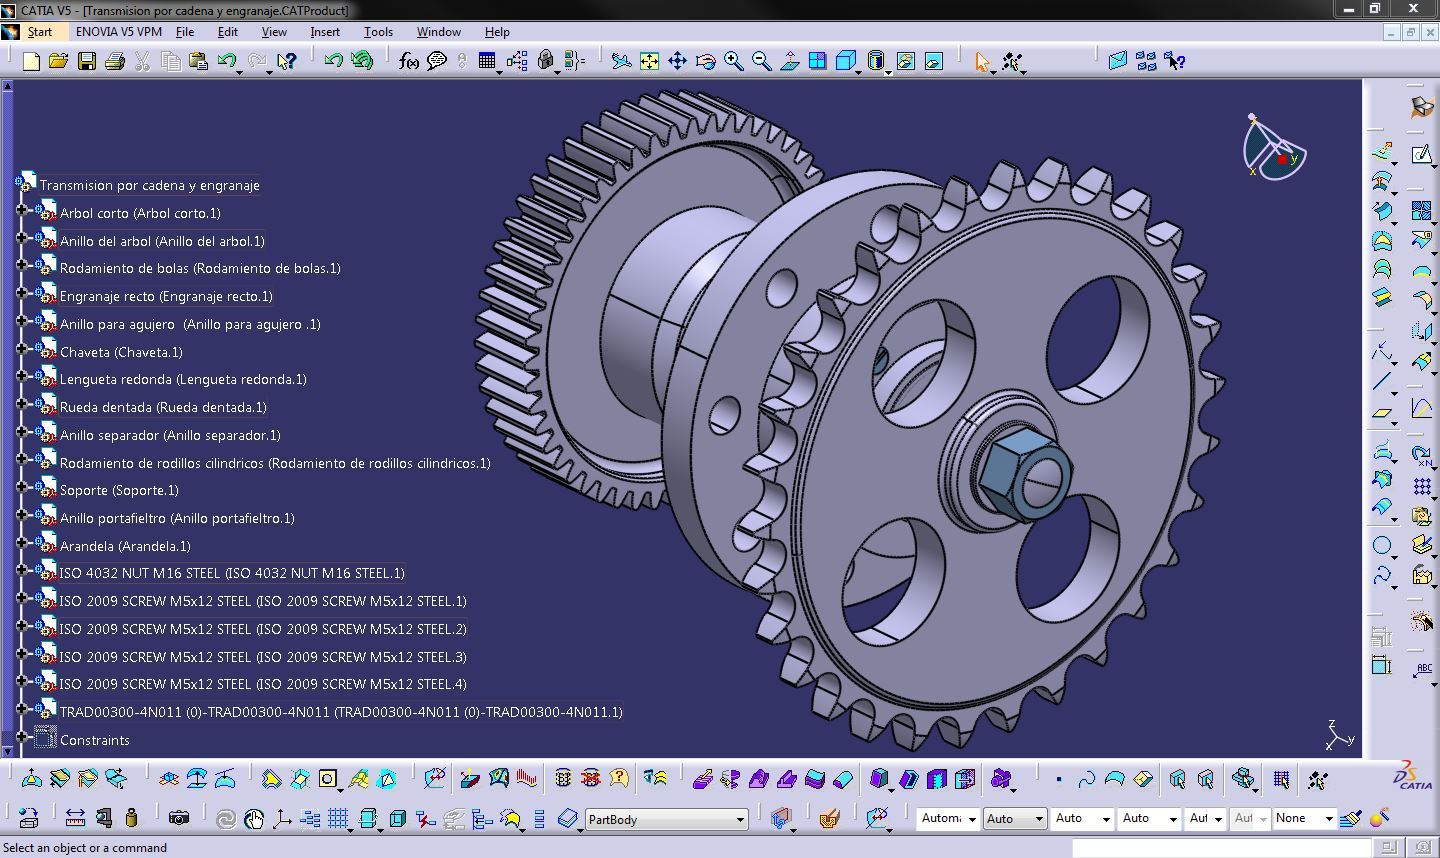Screen dimensions: 1440x858
Task: Open the Start menu
Action: click(39, 32)
